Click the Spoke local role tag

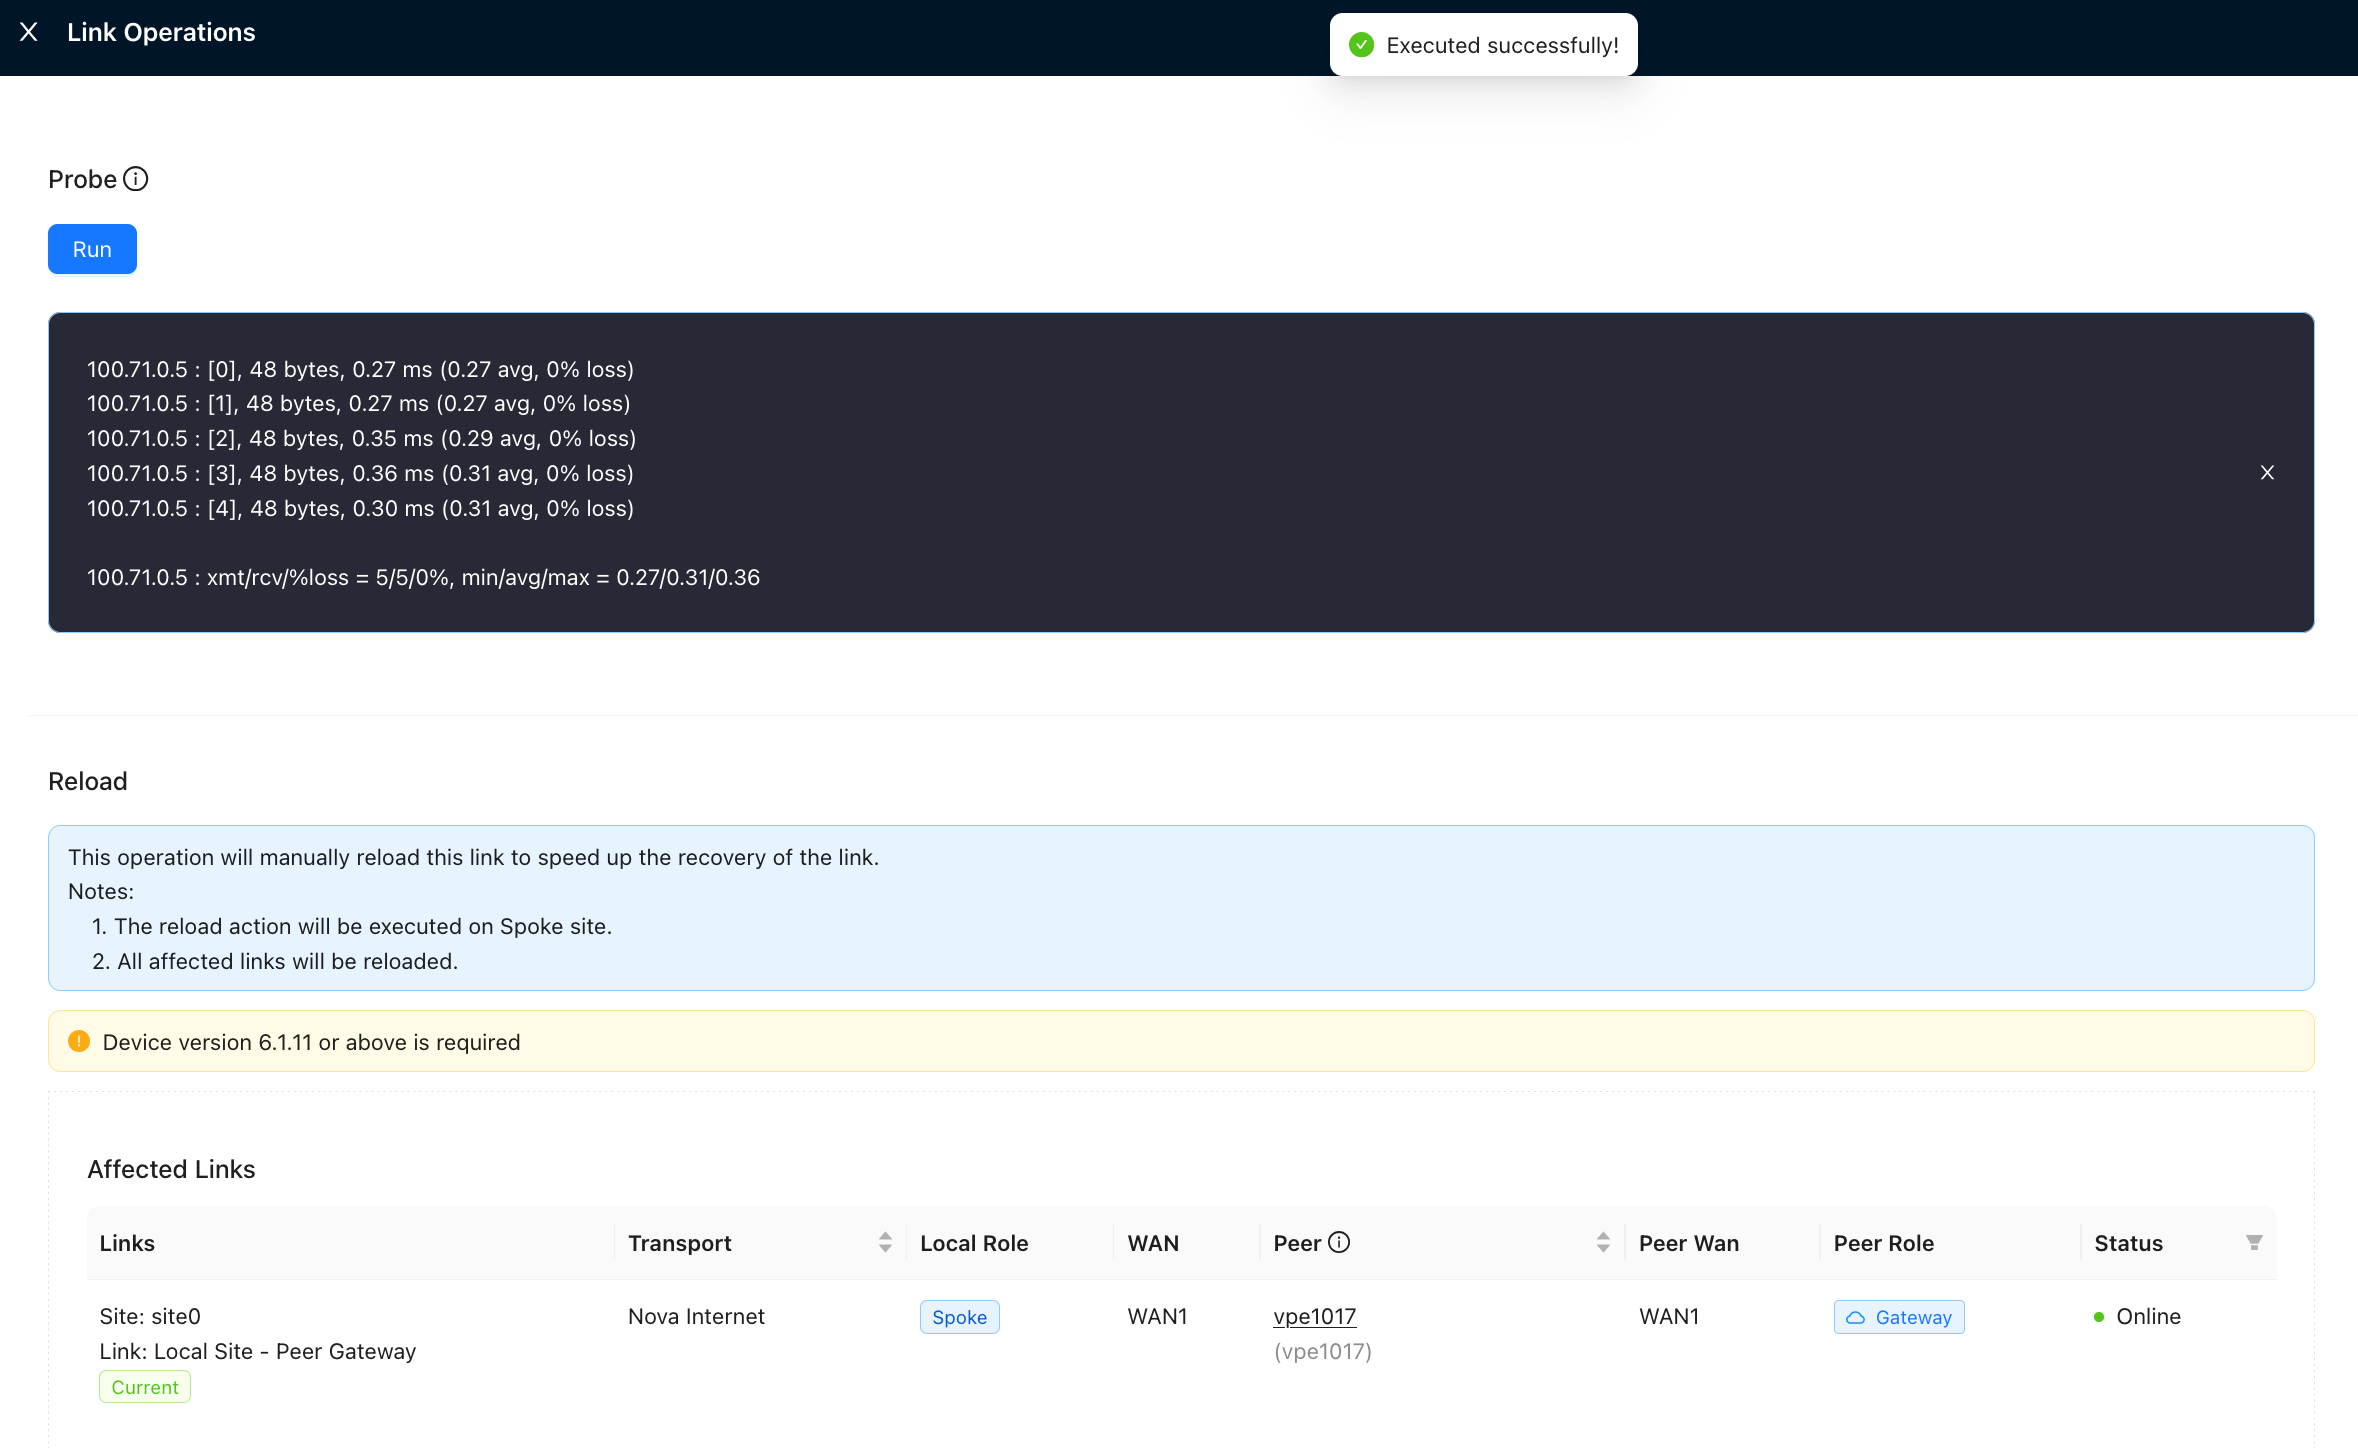(x=959, y=1317)
